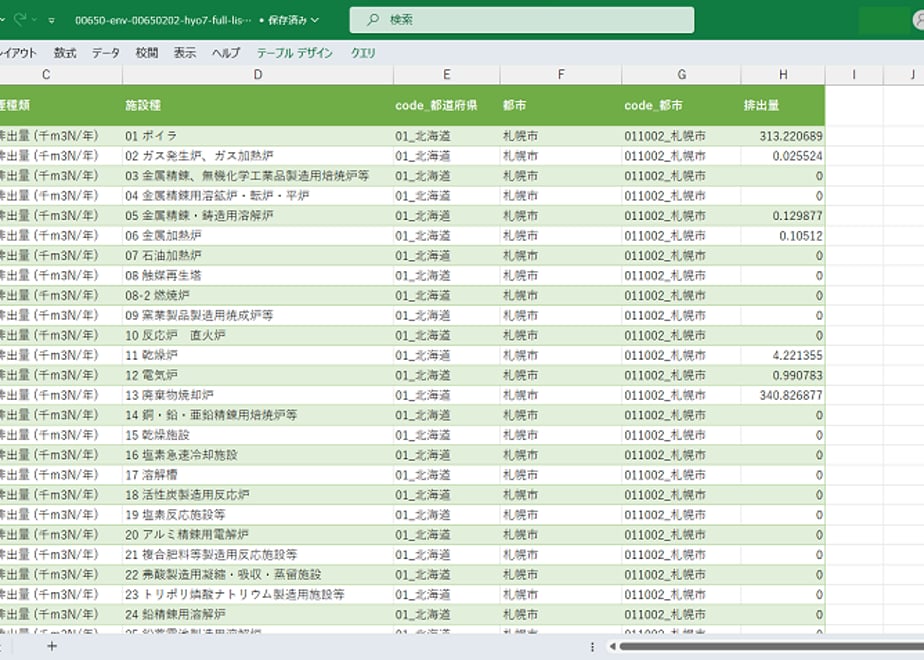Select column E by its header
This screenshot has height=660, width=924.
pos(447,75)
